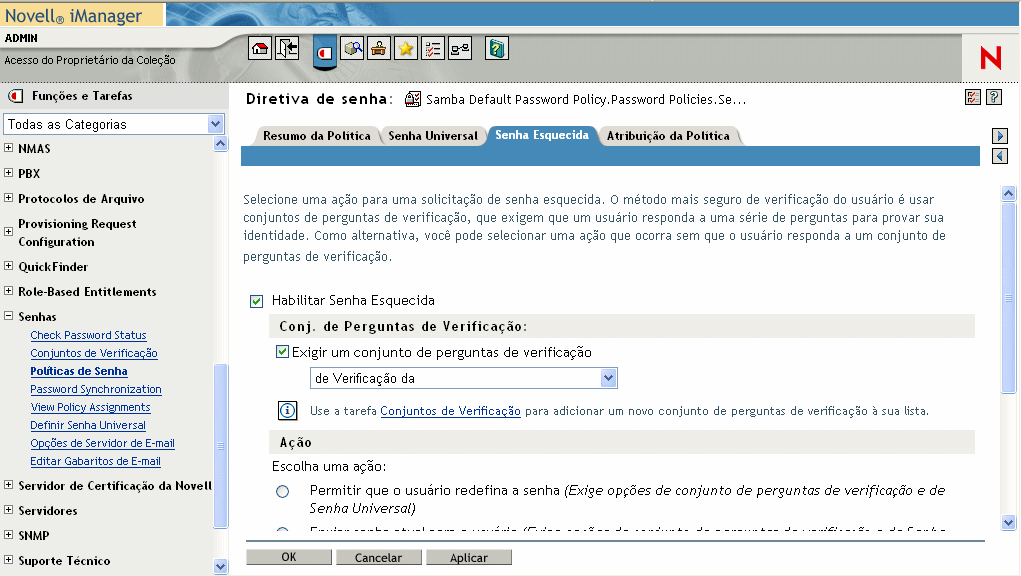Click the sidebar scrollbar thumb
The image size is (1021, 576).
(x=221, y=446)
